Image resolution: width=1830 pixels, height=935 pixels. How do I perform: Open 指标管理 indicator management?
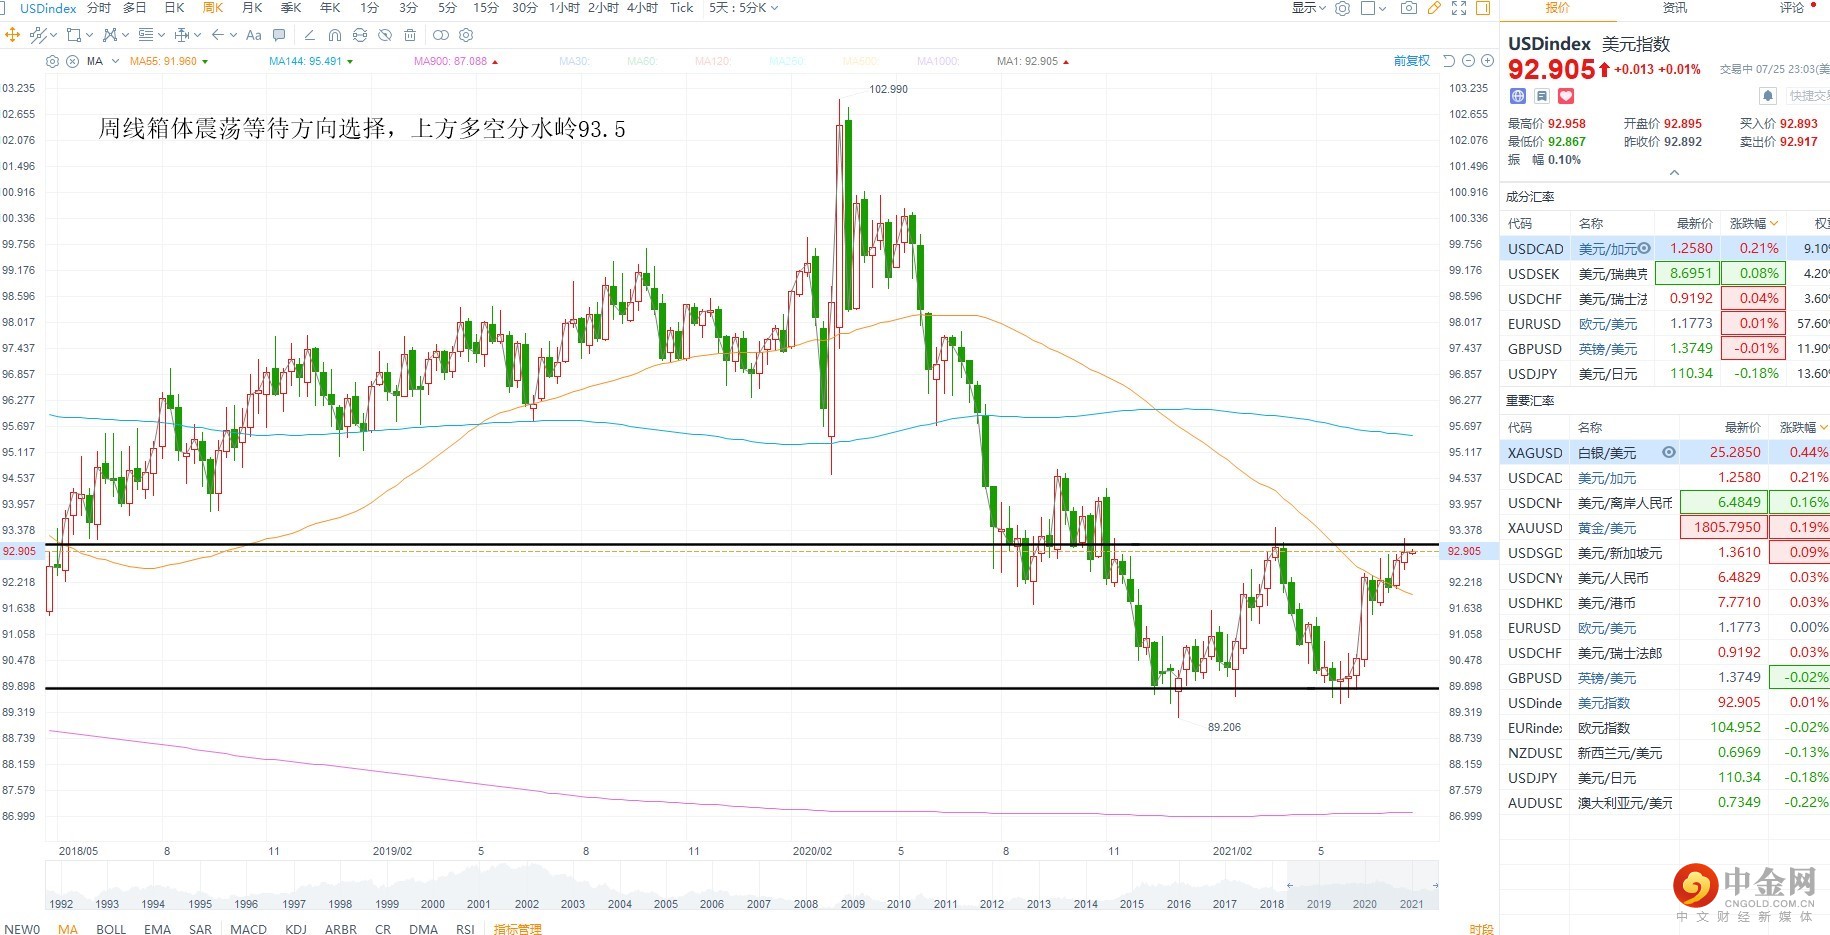(x=517, y=929)
